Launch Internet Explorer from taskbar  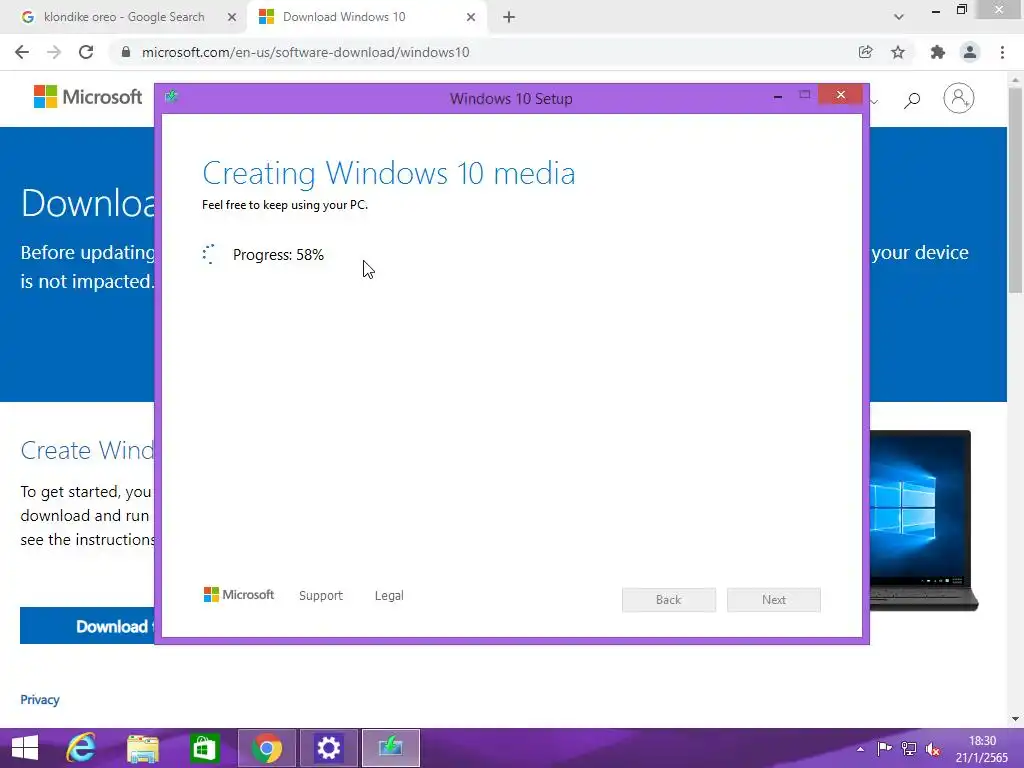coord(81,748)
